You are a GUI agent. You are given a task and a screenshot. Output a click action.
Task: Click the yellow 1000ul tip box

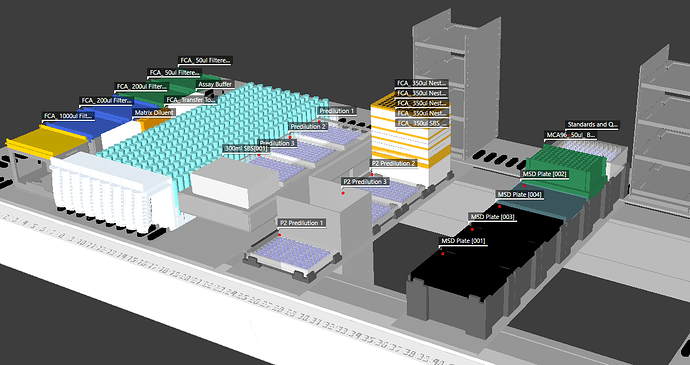(46, 141)
